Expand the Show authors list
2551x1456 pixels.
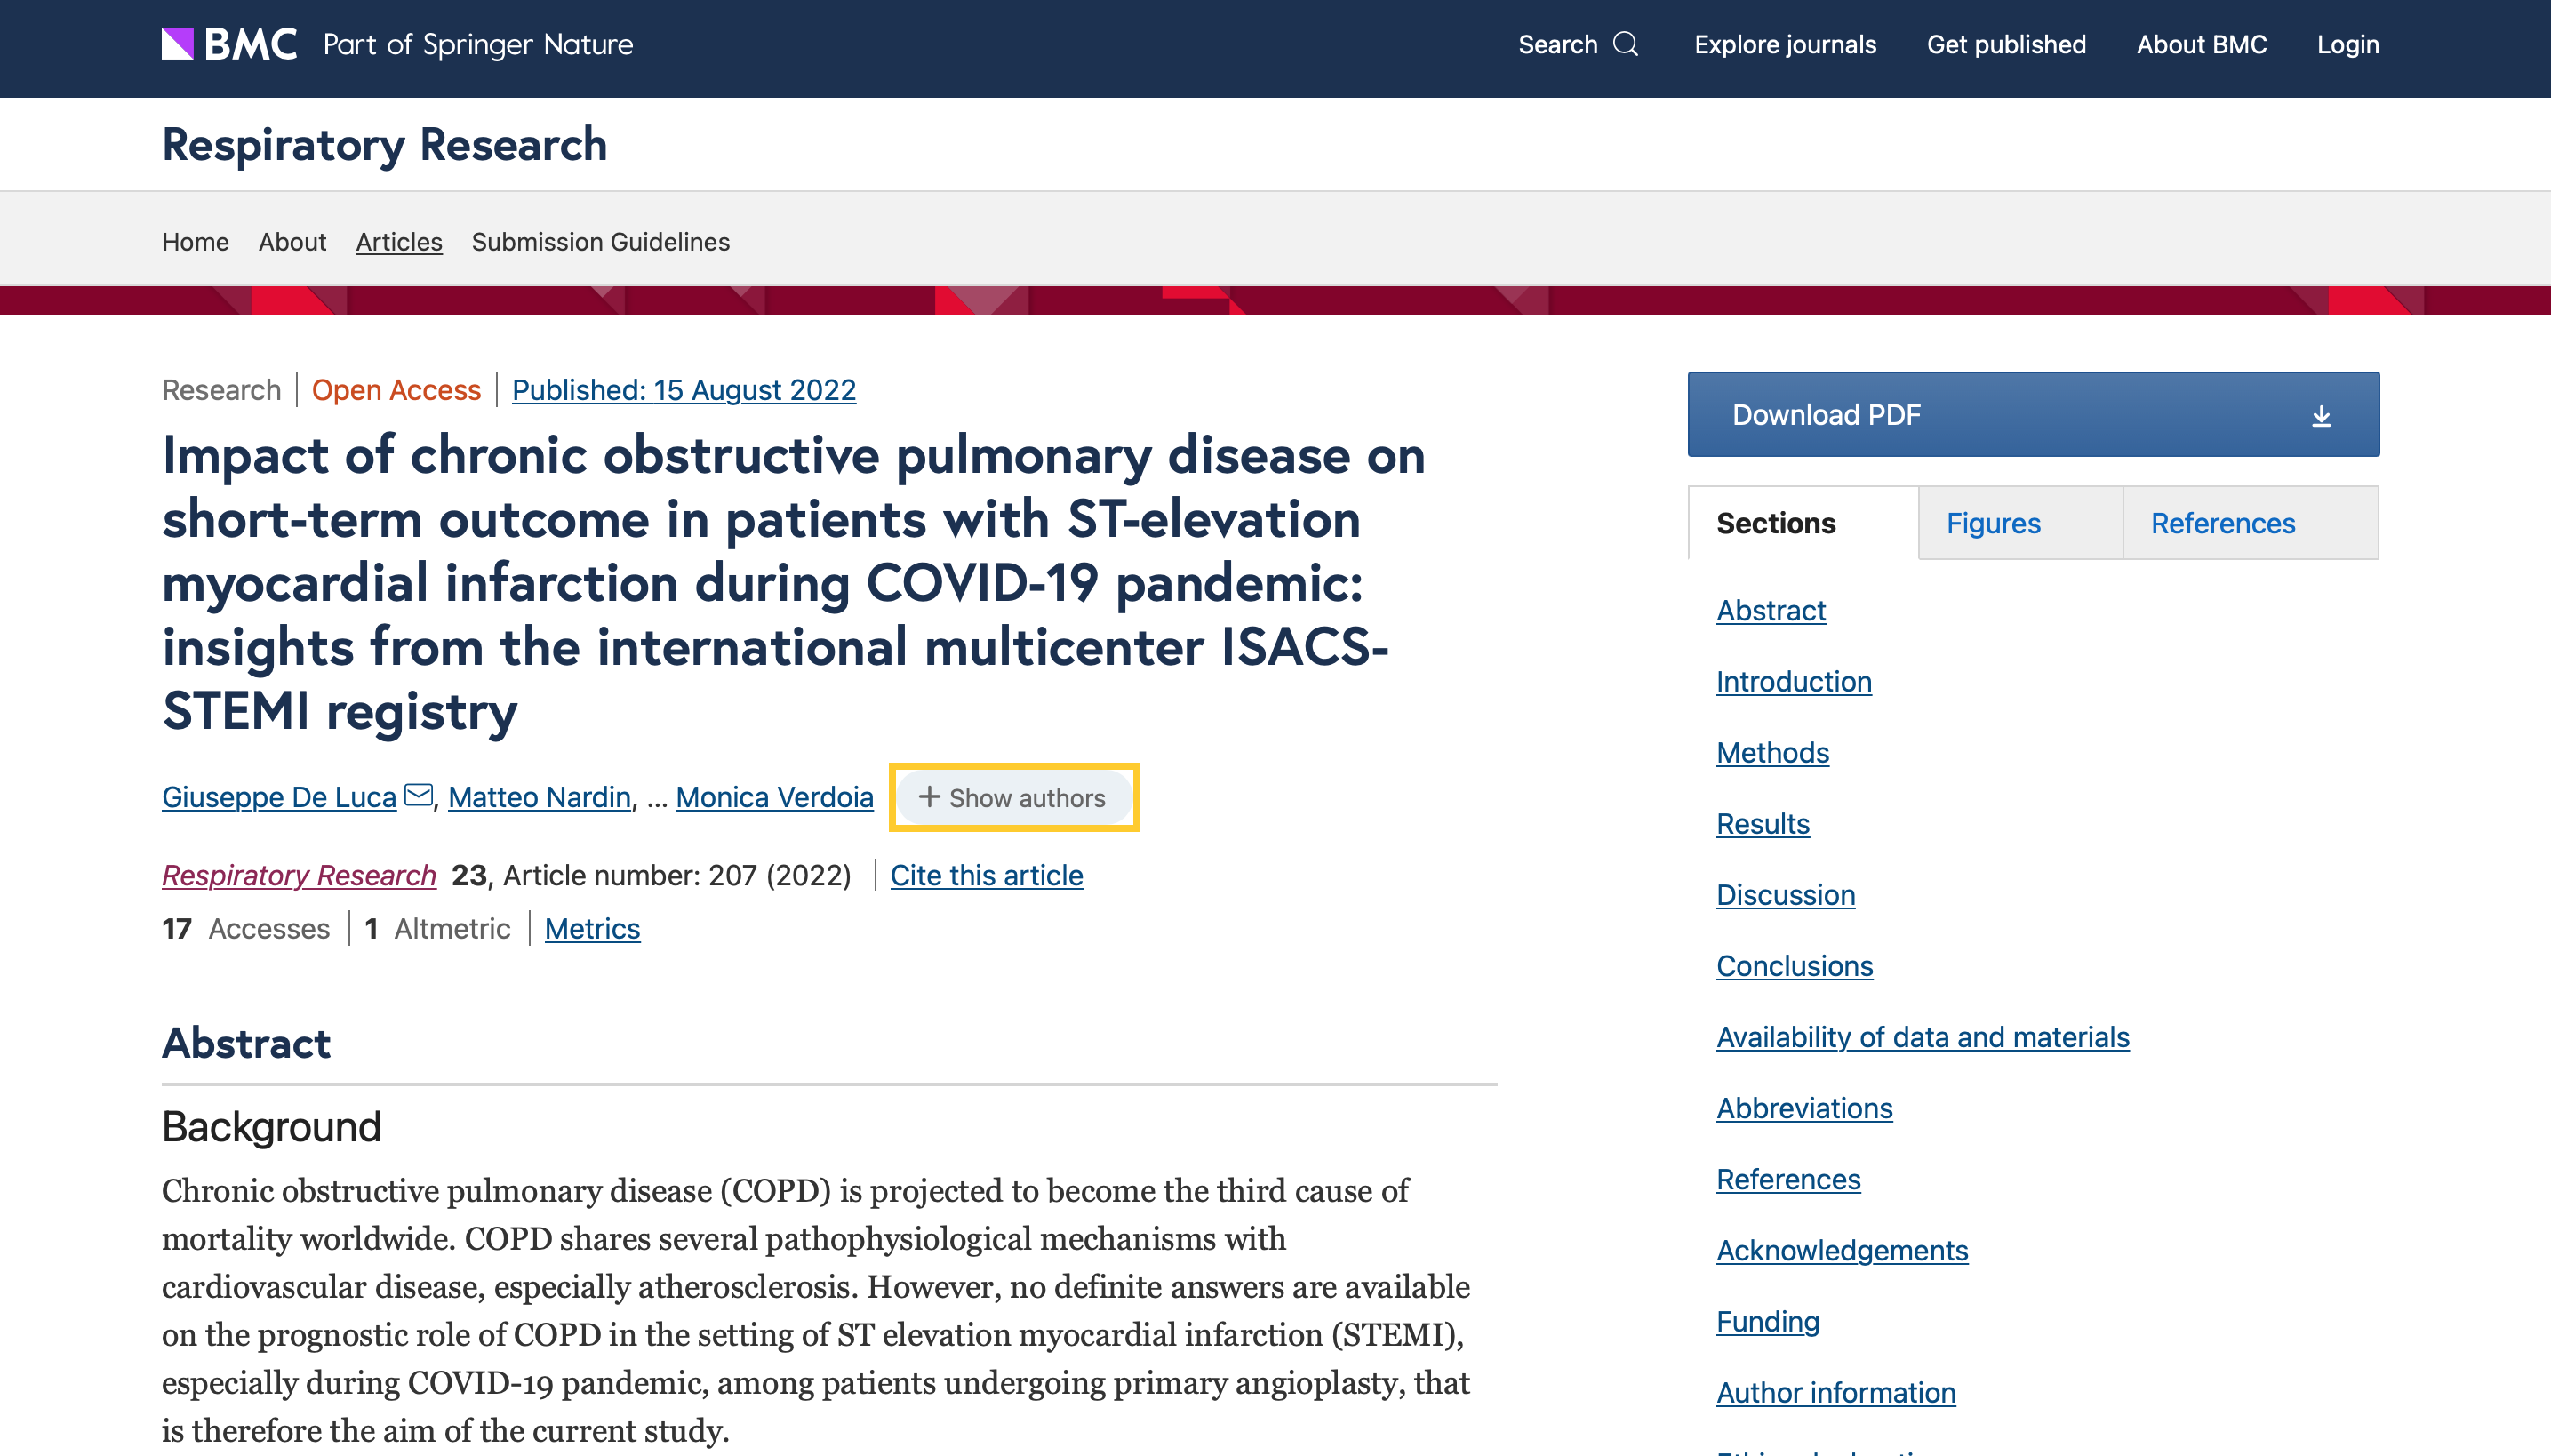pyautogui.click(x=1013, y=798)
